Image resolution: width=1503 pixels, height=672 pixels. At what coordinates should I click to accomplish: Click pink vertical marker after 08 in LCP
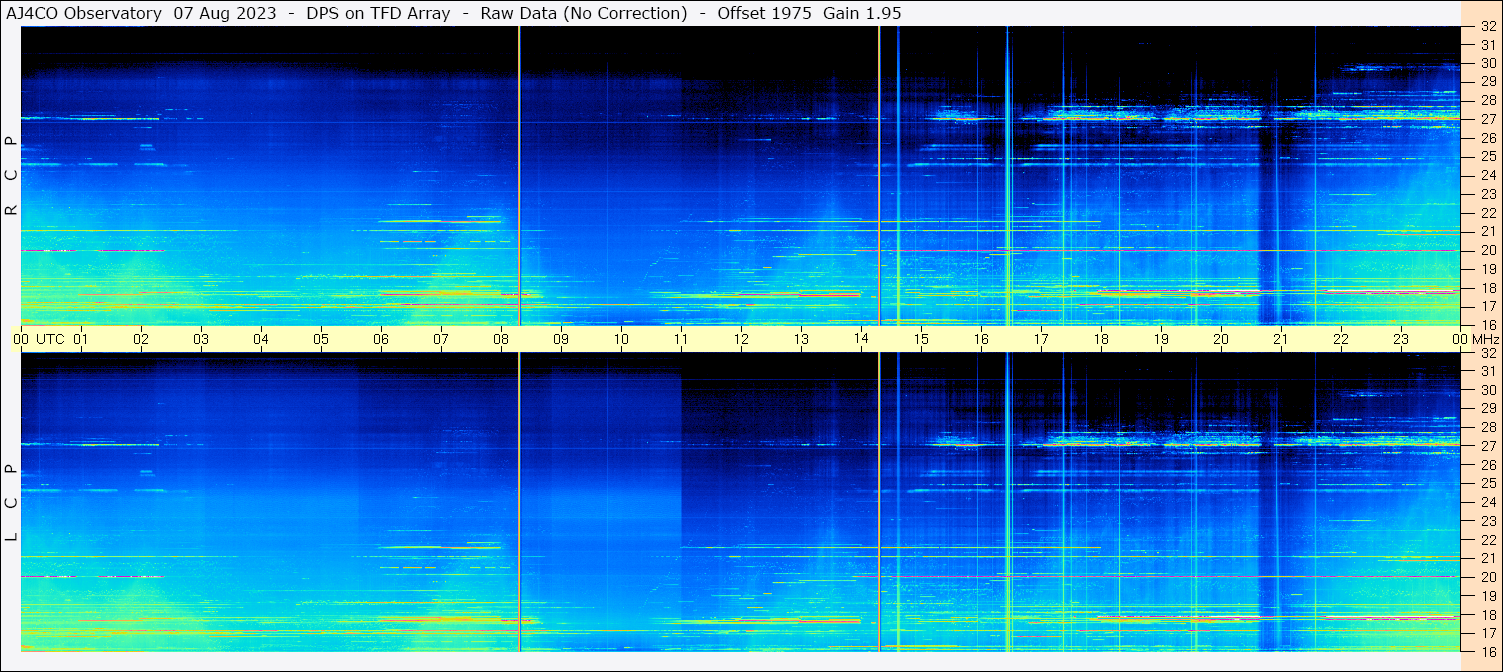tap(519, 502)
